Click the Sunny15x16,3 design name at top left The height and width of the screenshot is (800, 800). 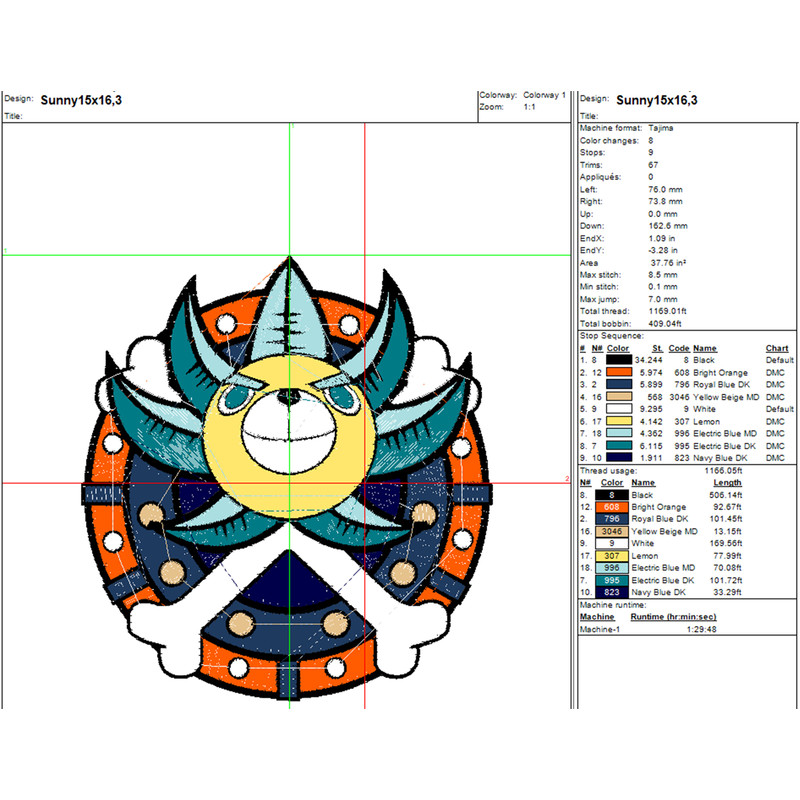point(81,99)
